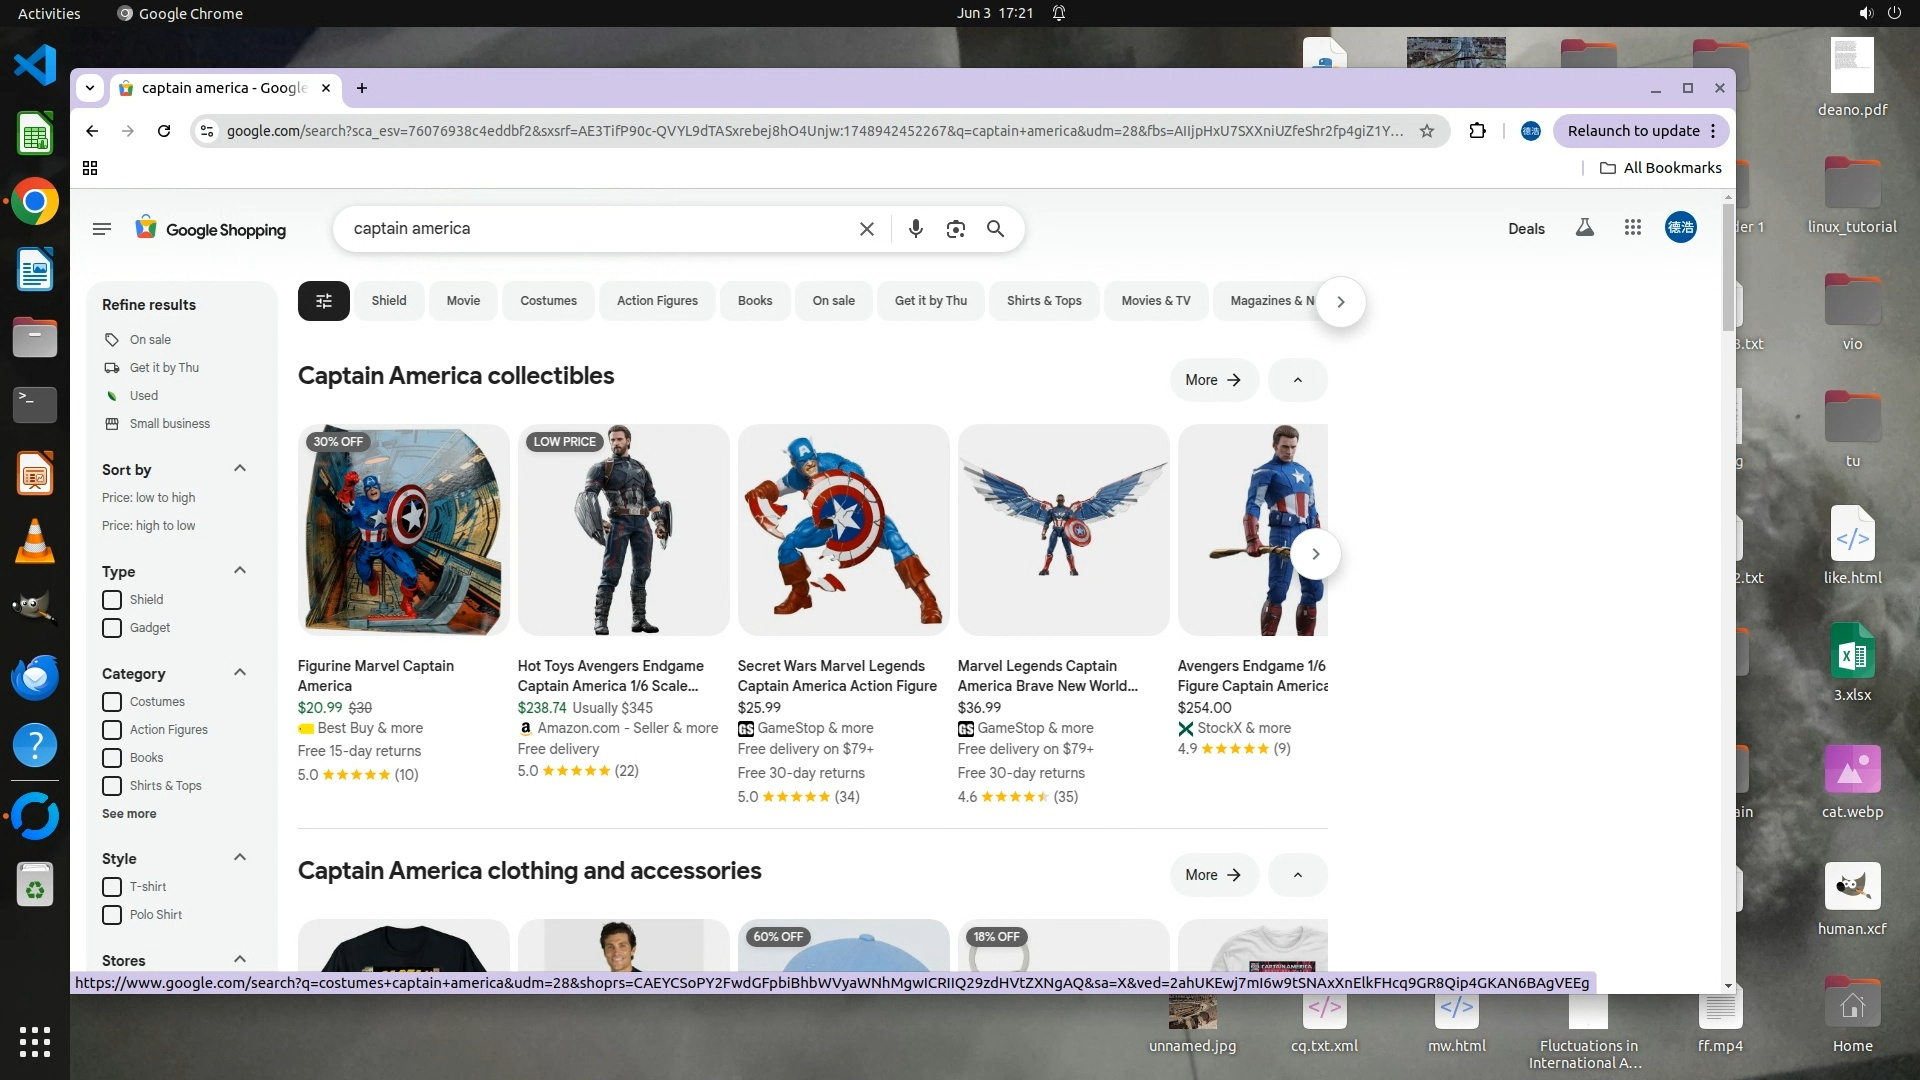Click the filter settings sliders button
This screenshot has height=1080, width=1920.
tap(323, 301)
